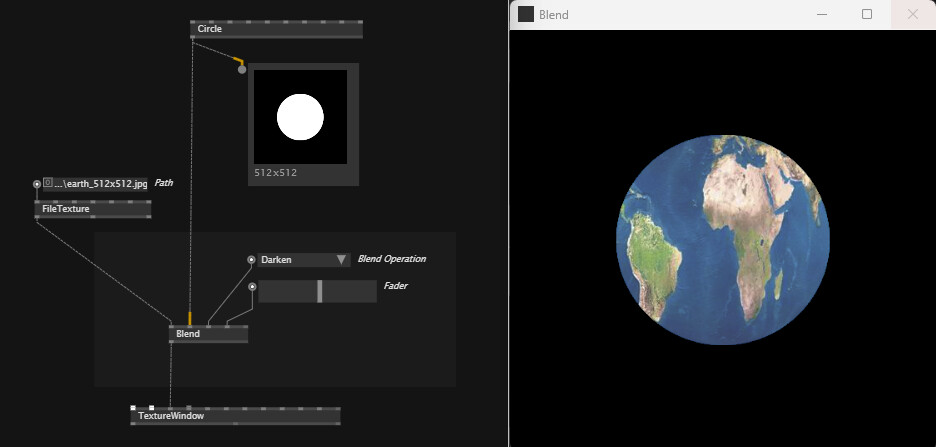Viewport: 936px width, 447px height.
Task: Close the Blend window
Action: [x=913, y=14]
